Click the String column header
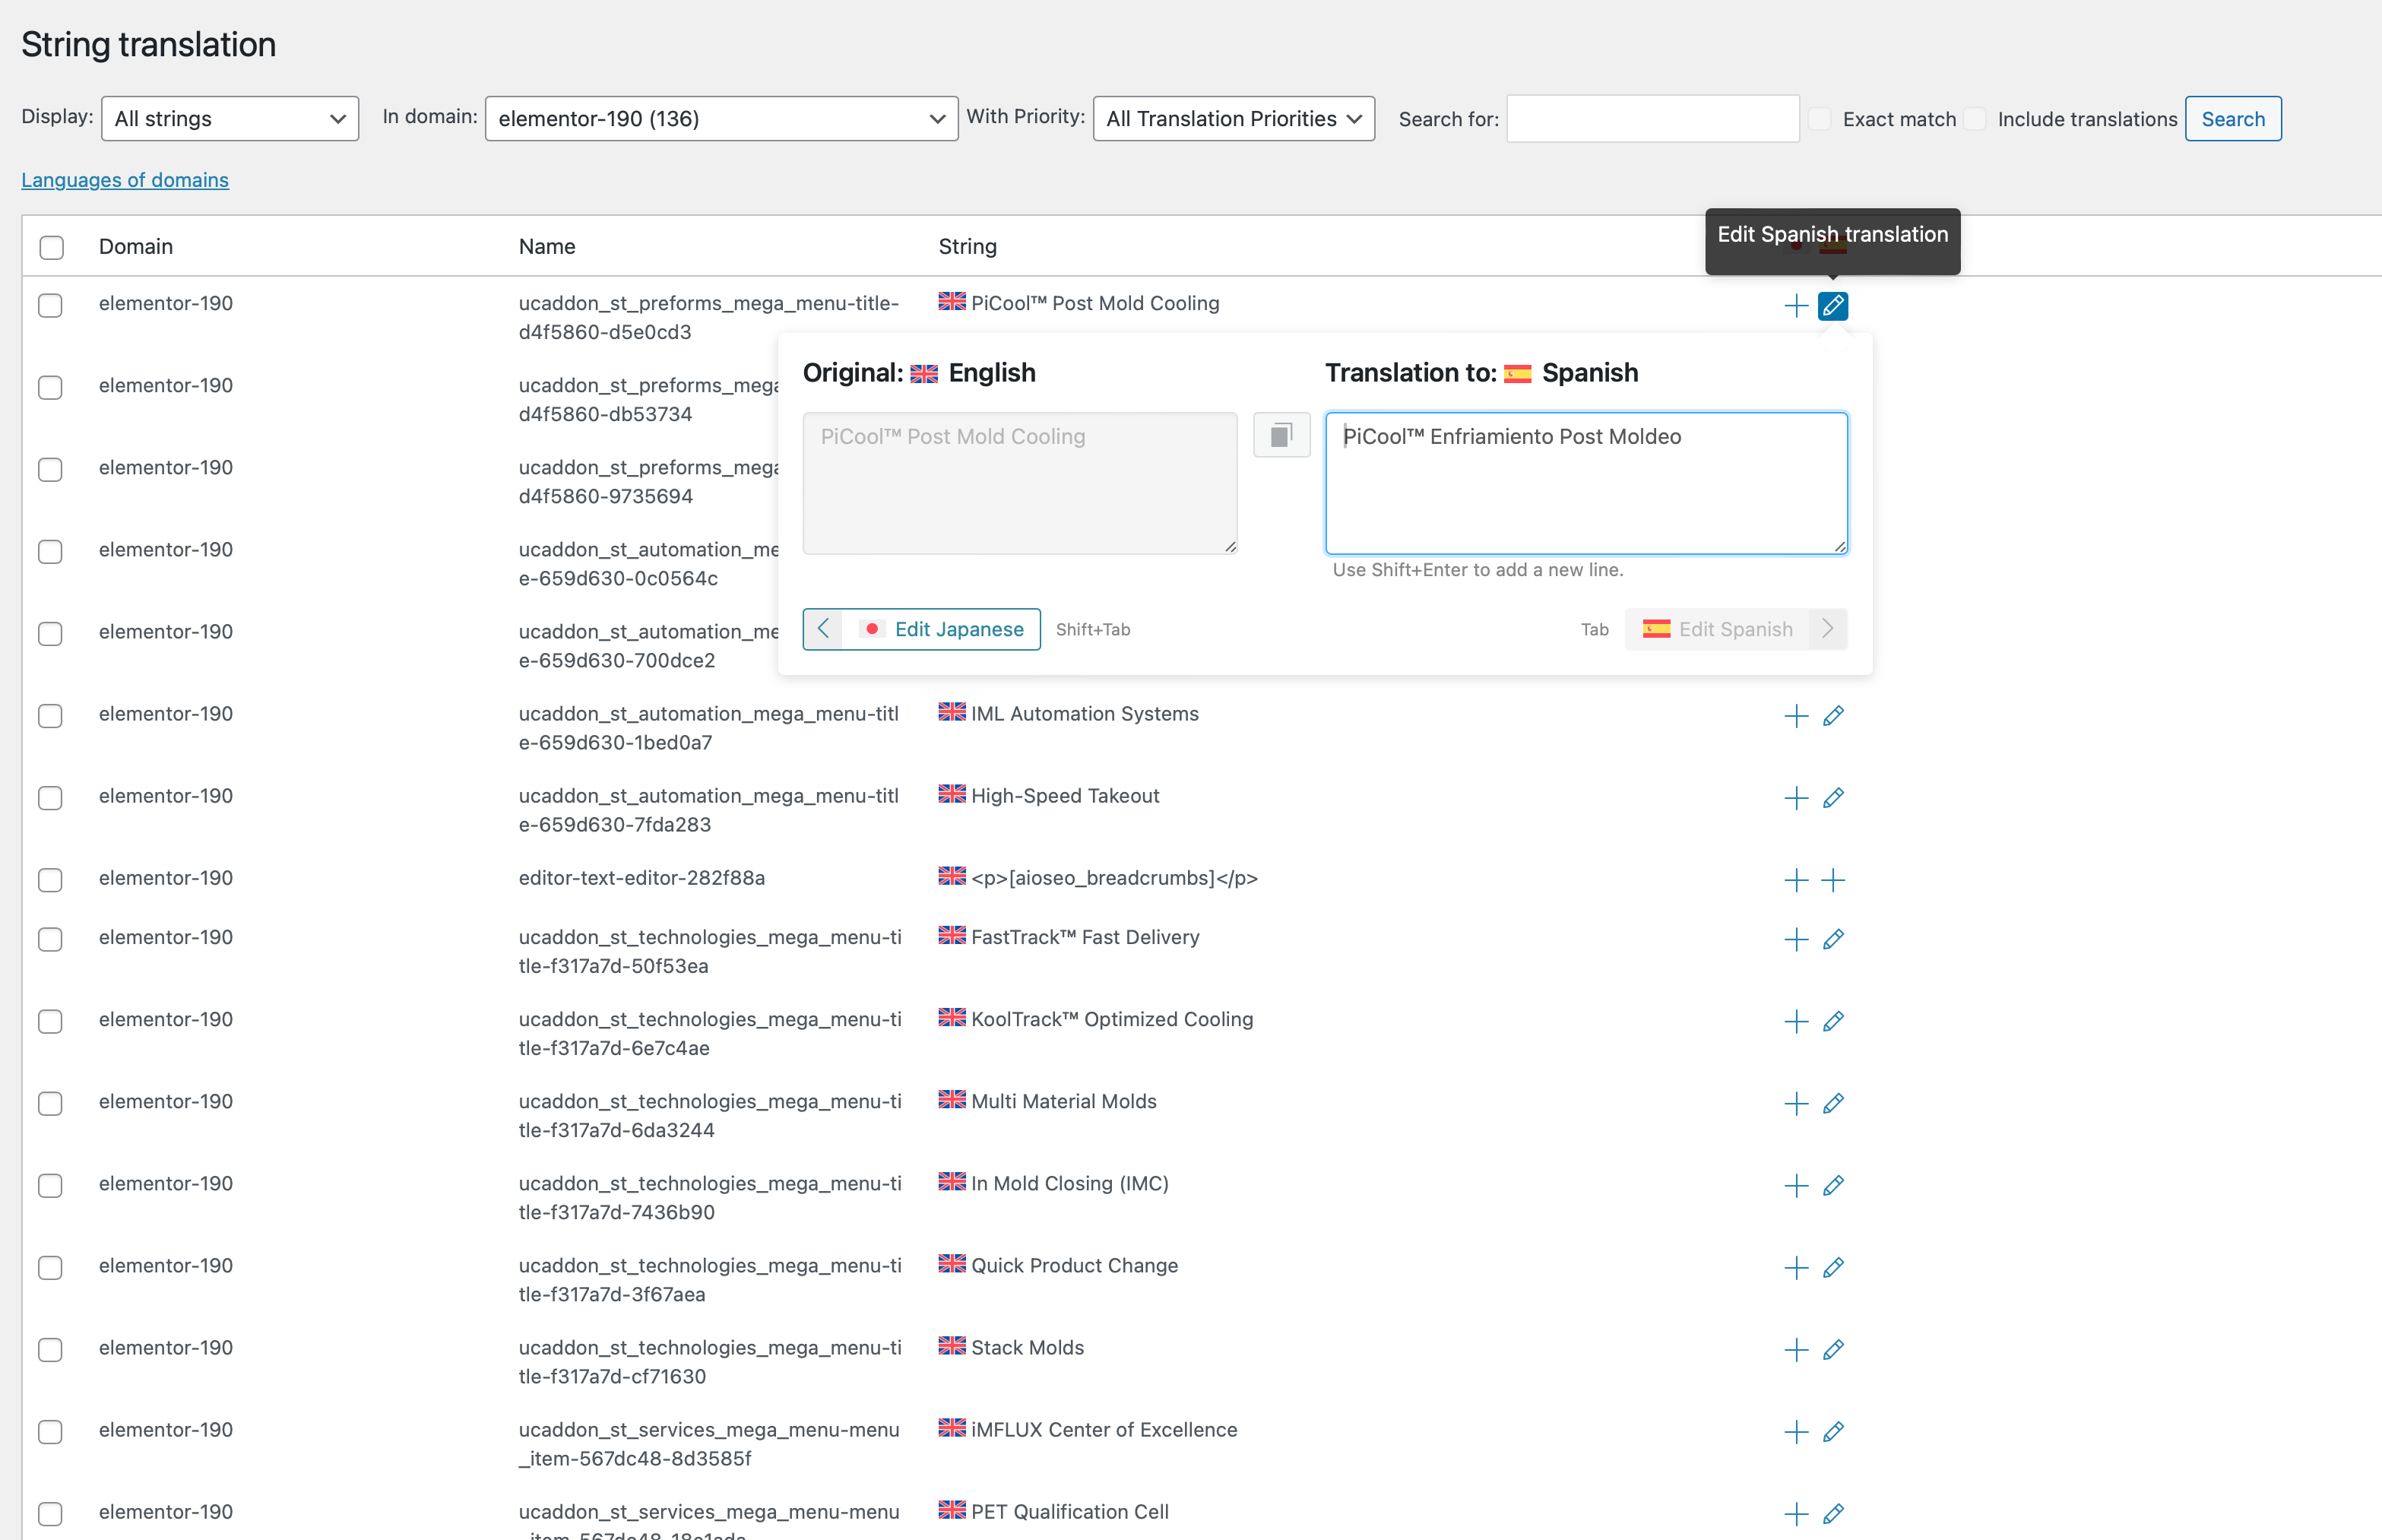Screen dimensions: 2382x1540 [967, 247]
